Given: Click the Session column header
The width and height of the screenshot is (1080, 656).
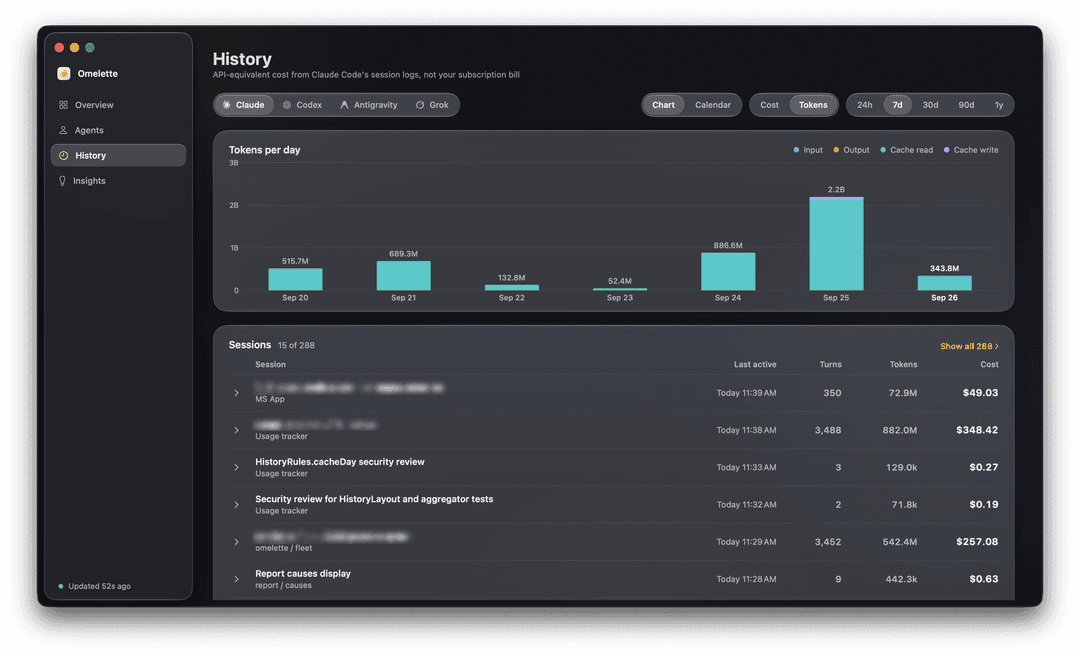Looking at the screenshot, I should coord(270,365).
